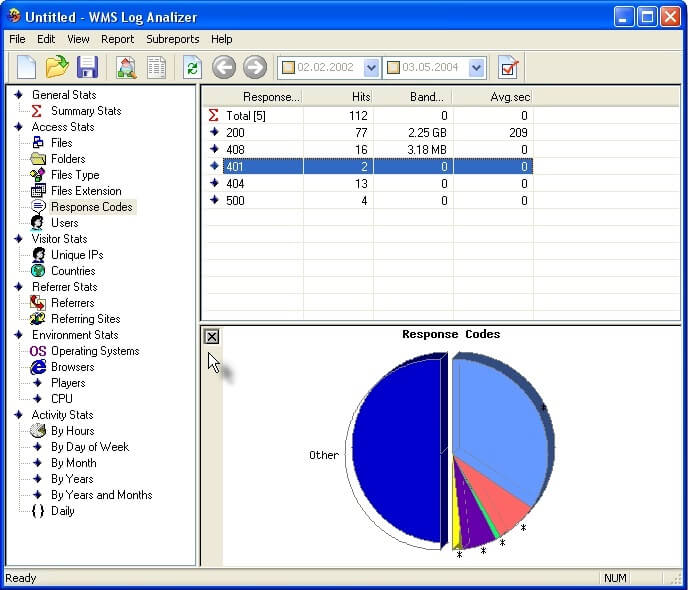The image size is (688, 590).
Task: Click the Forward arrow button
Action: (x=255, y=67)
